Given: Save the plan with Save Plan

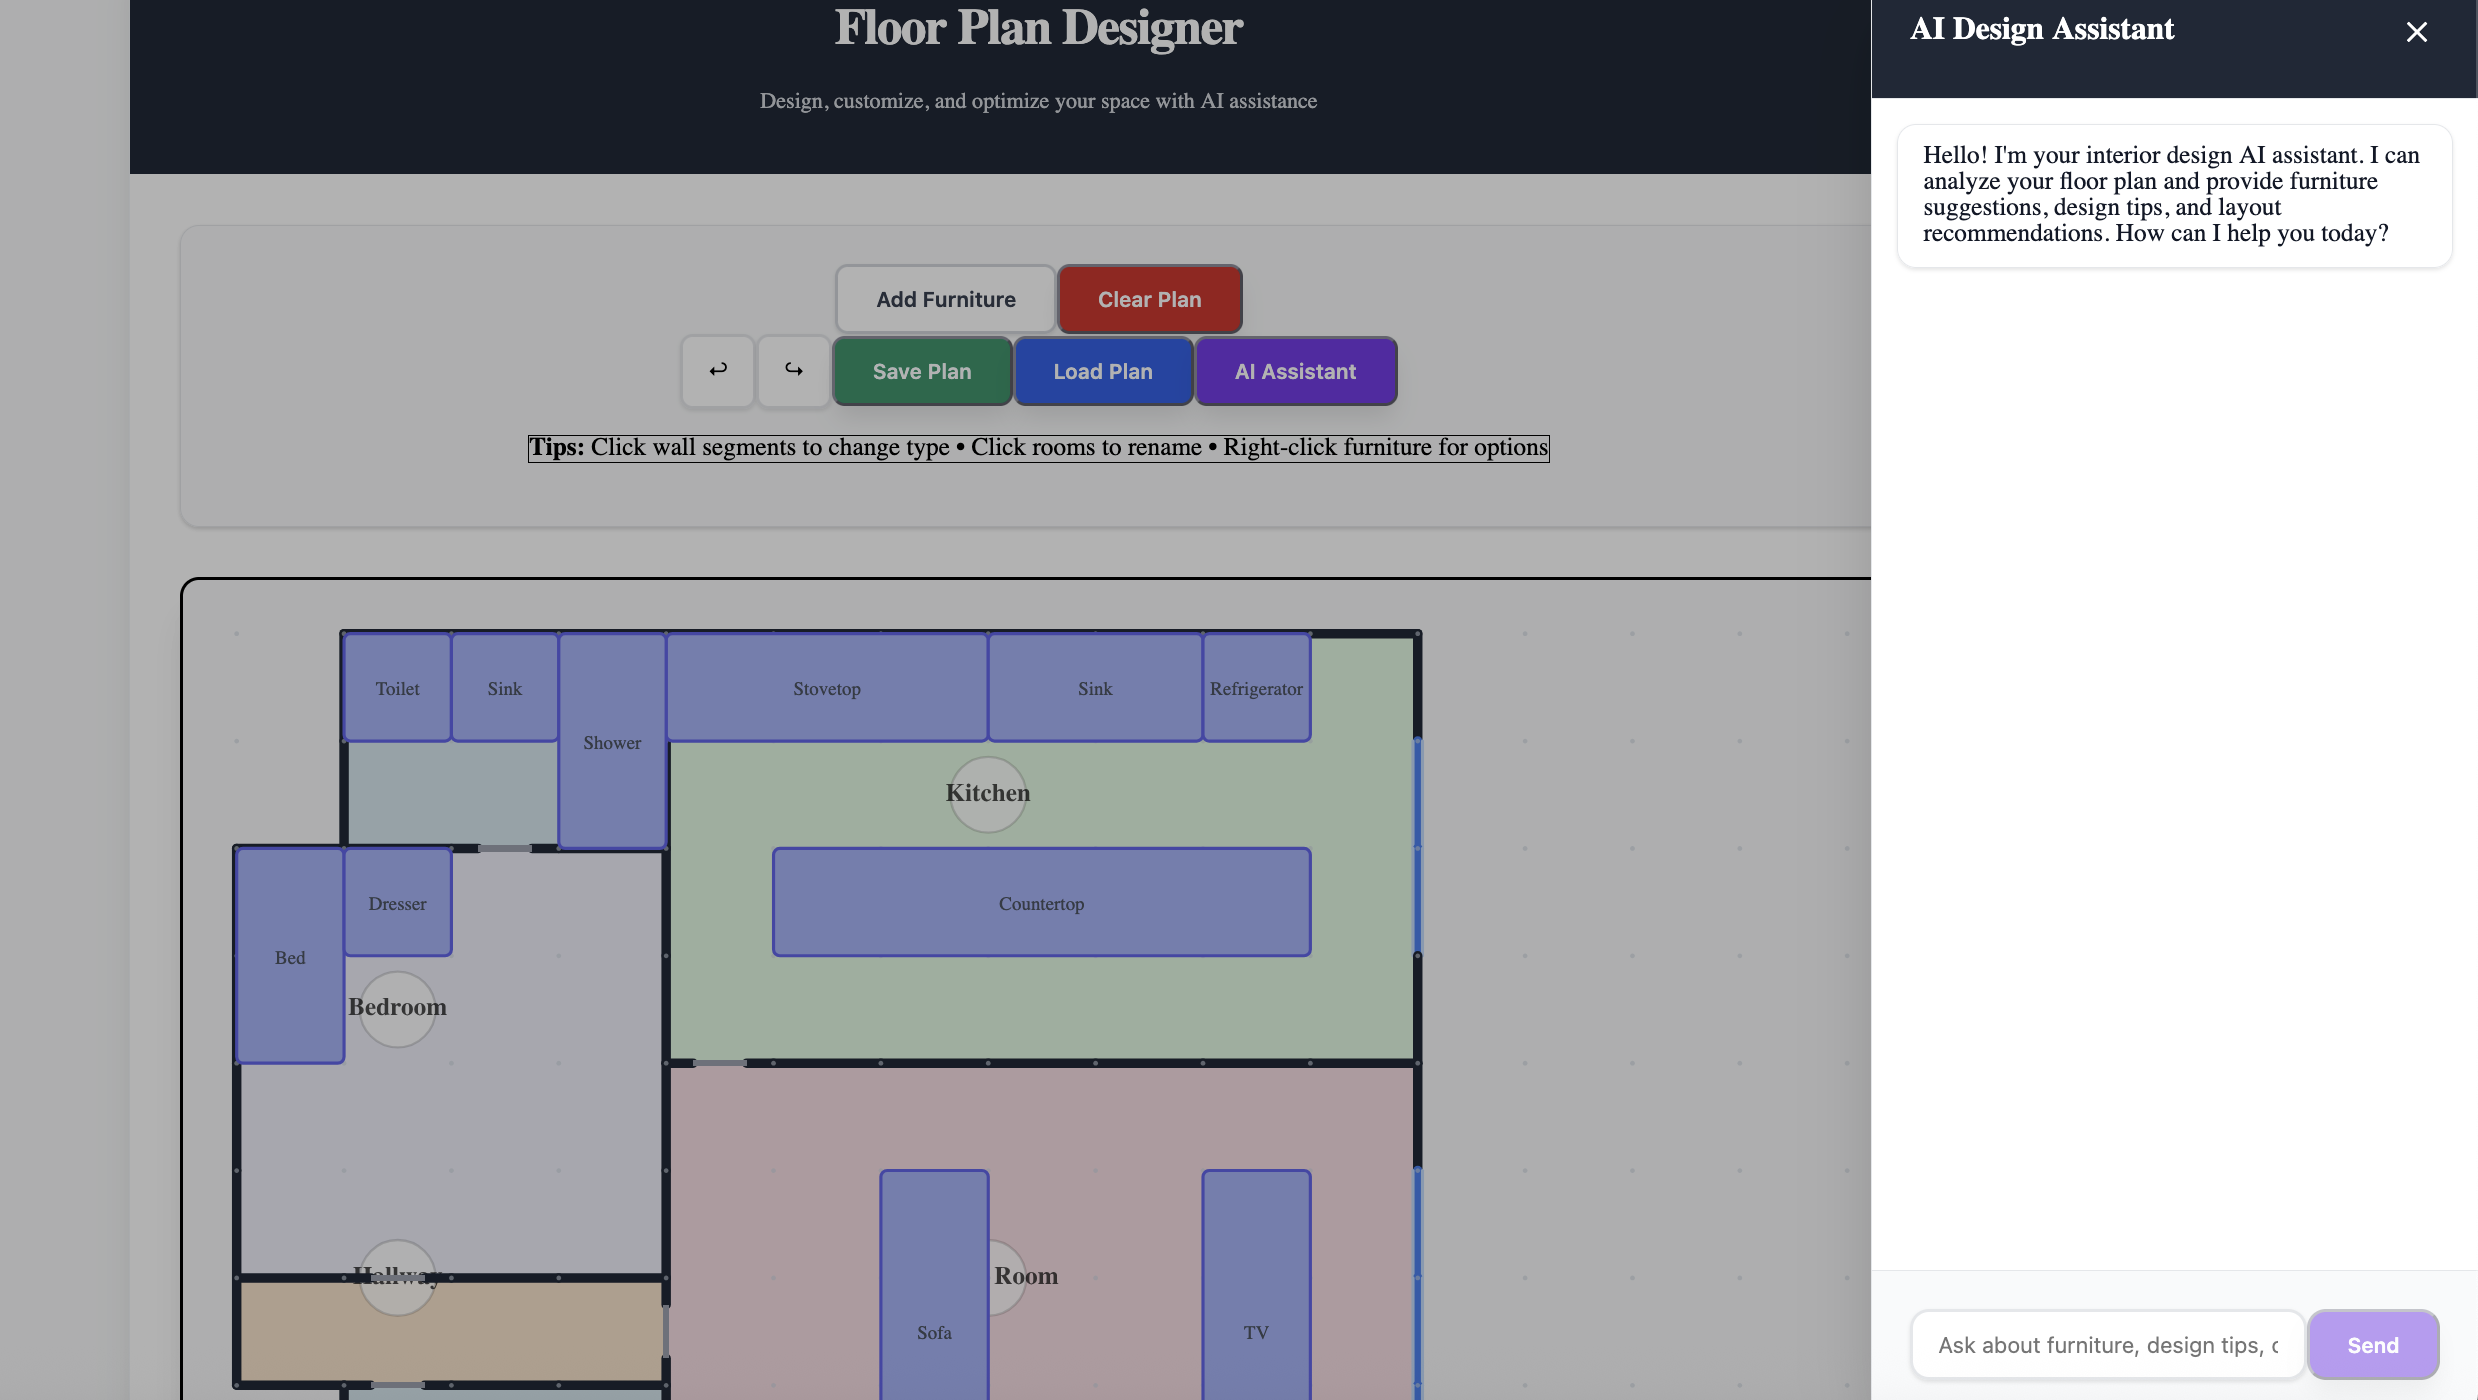Looking at the screenshot, I should (921, 371).
